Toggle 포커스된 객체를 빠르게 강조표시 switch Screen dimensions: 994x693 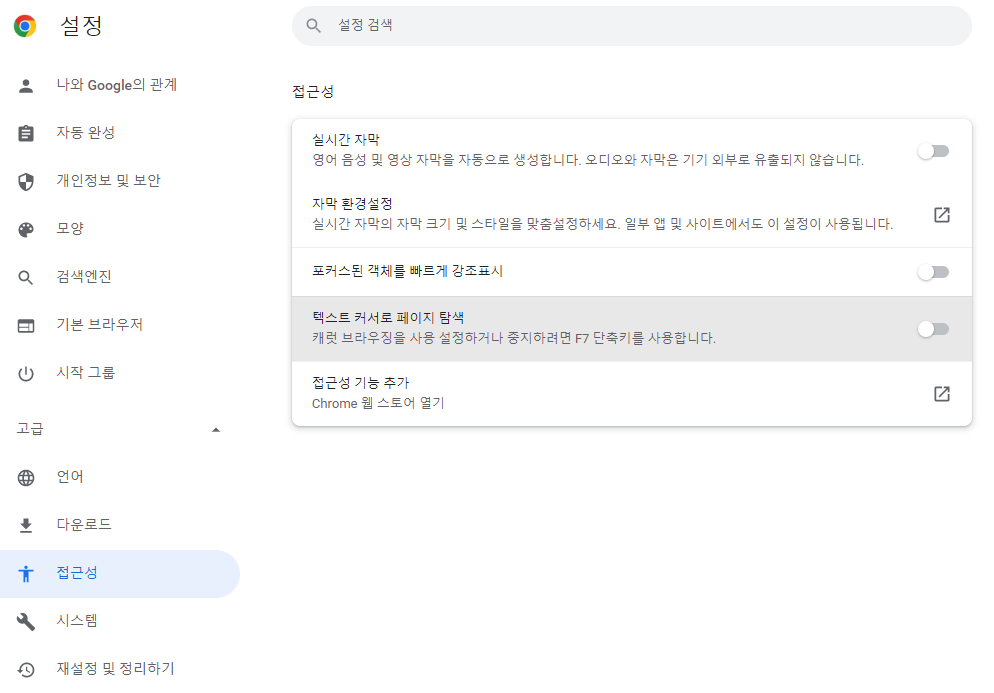[933, 272]
